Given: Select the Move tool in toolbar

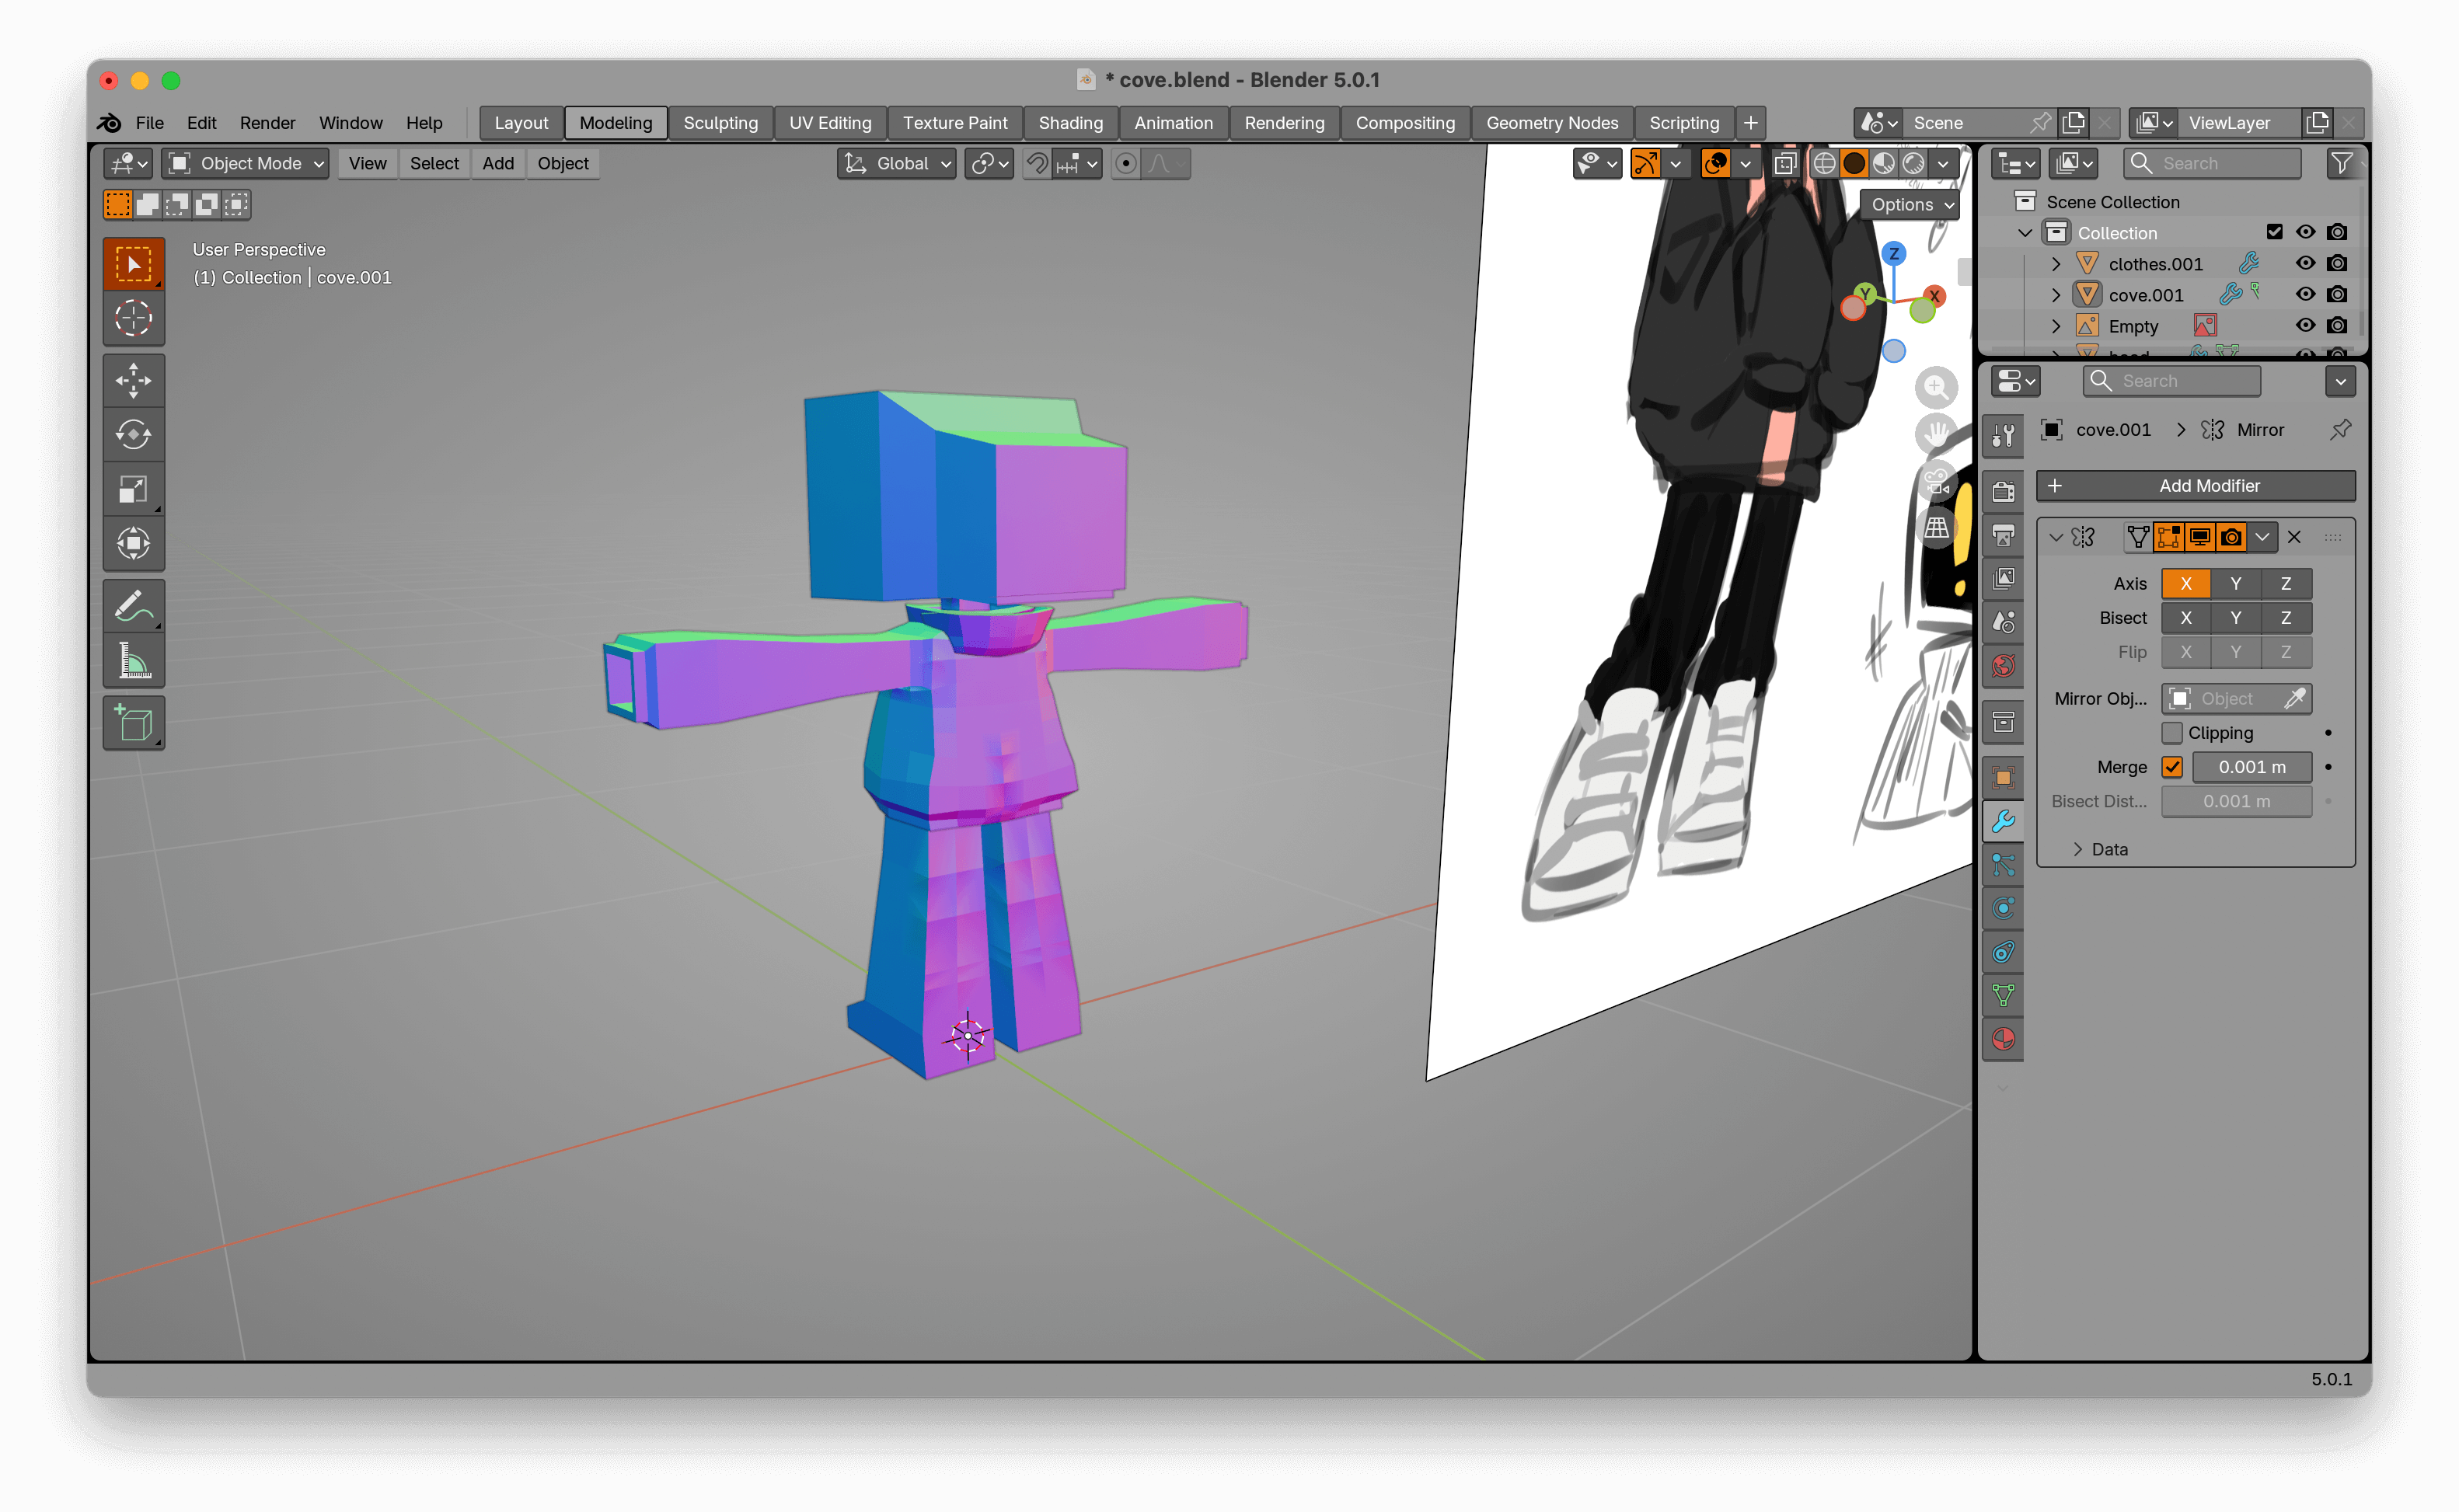Looking at the screenshot, I should click(x=133, y=380).
